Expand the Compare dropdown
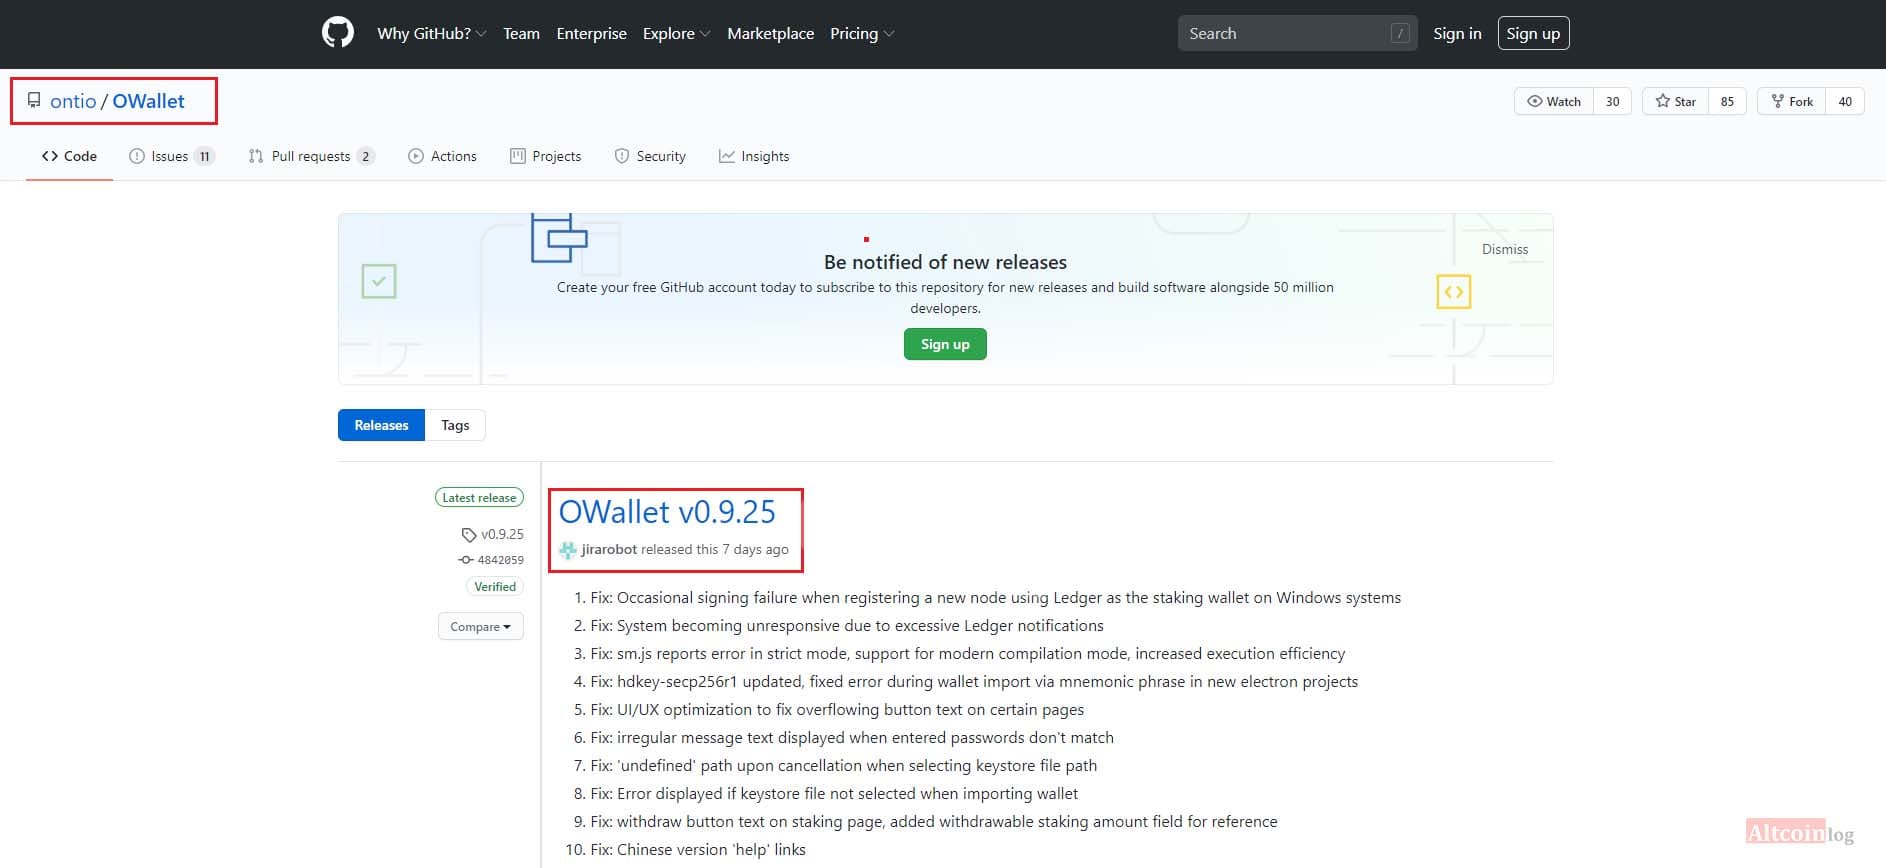The width and height of the screenshot is (1886, 868). click(480, 627)
